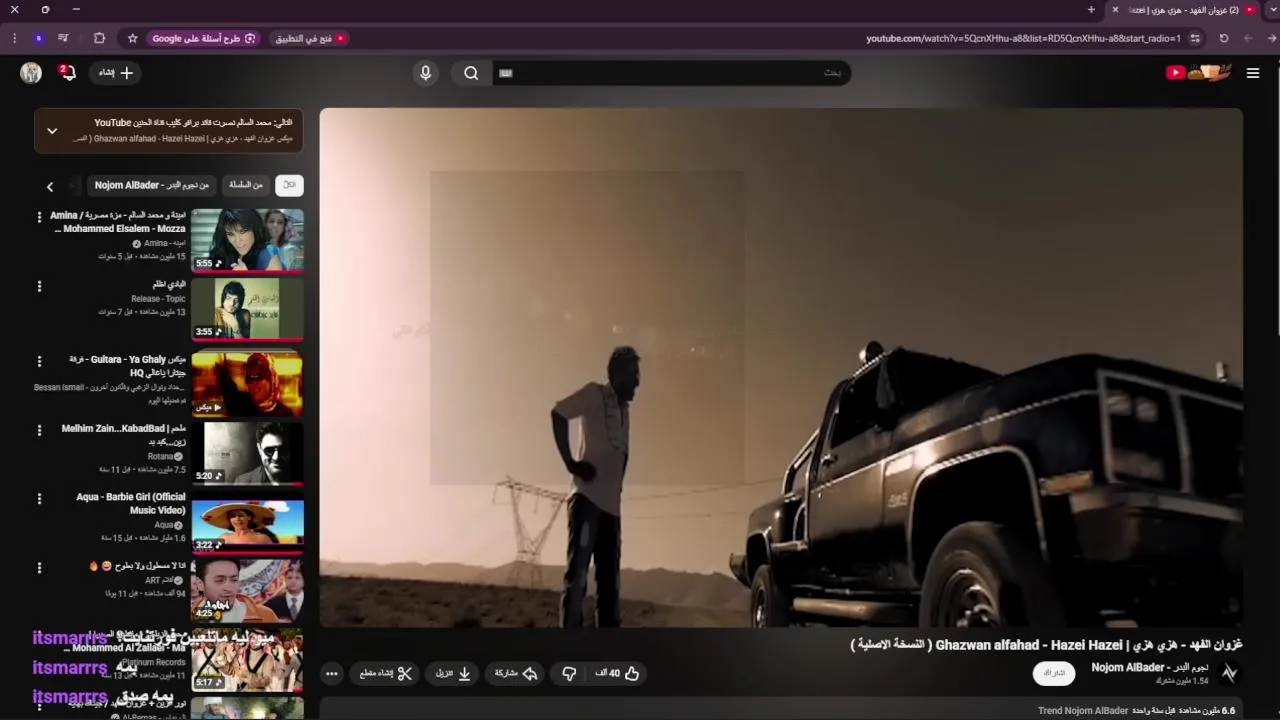1280x720 pixels.
Task: Open the video description box with view count
Action: 781,709
